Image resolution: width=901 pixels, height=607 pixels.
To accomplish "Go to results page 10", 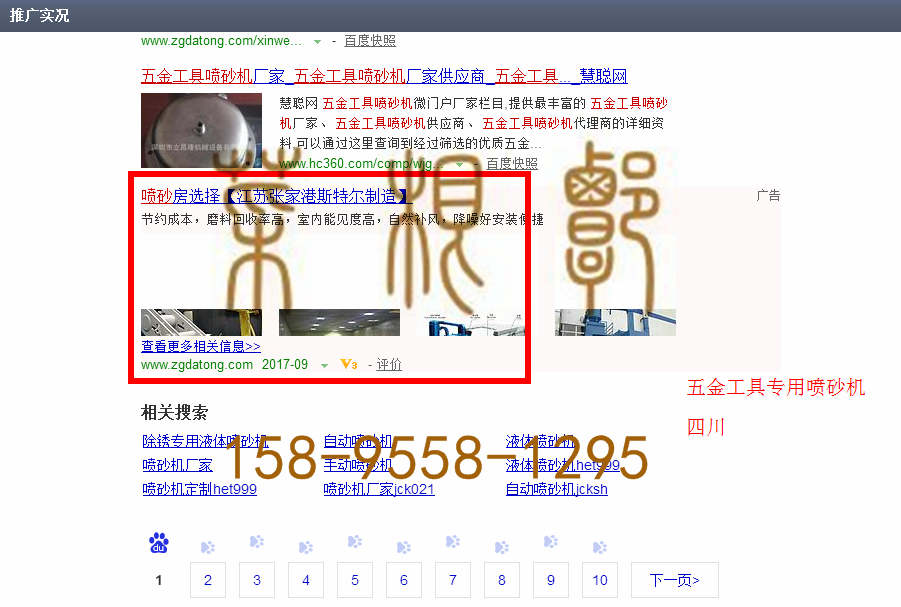I will point(600,580).
